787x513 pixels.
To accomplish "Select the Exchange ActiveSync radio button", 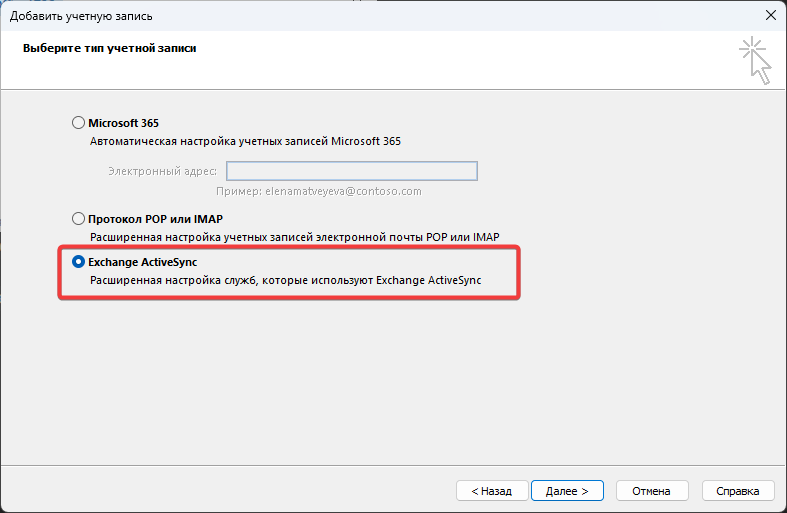I will (79, 262).
